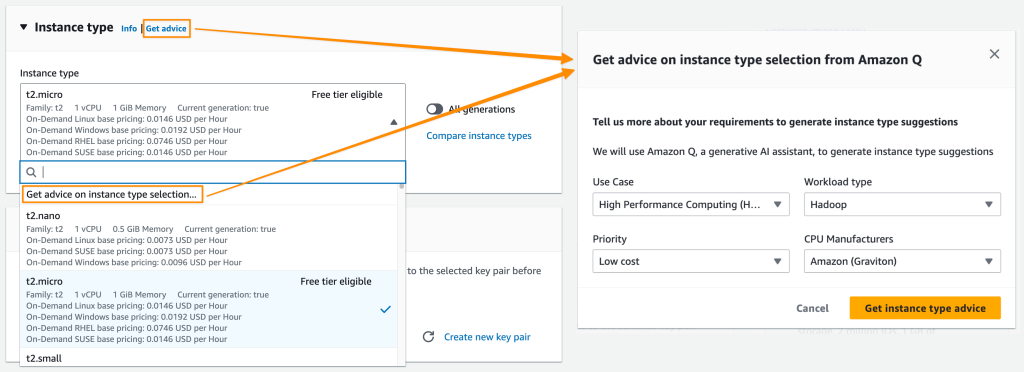Image resolution: width=1024 pixels, height=372 pixels.
Task: Close the Amazon Q advice dialog
Action: coord(995,54)
